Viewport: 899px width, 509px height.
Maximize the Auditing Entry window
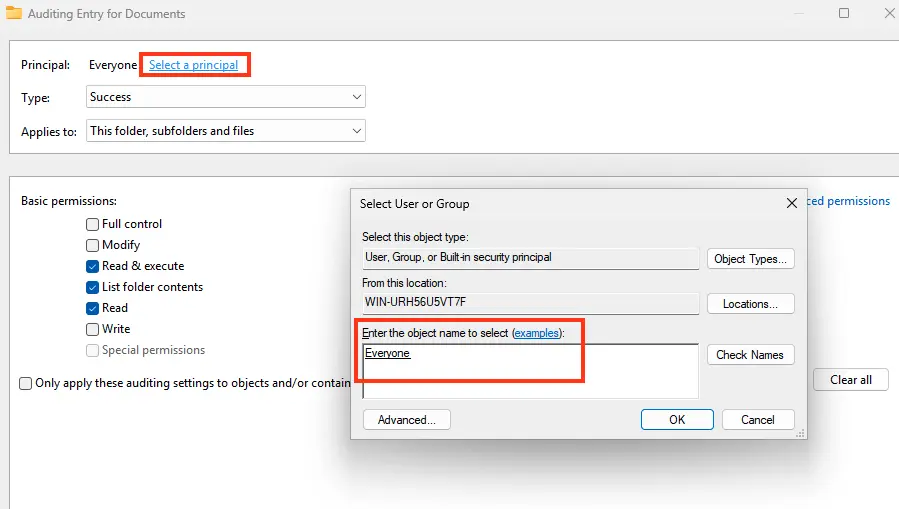(844, 14)
